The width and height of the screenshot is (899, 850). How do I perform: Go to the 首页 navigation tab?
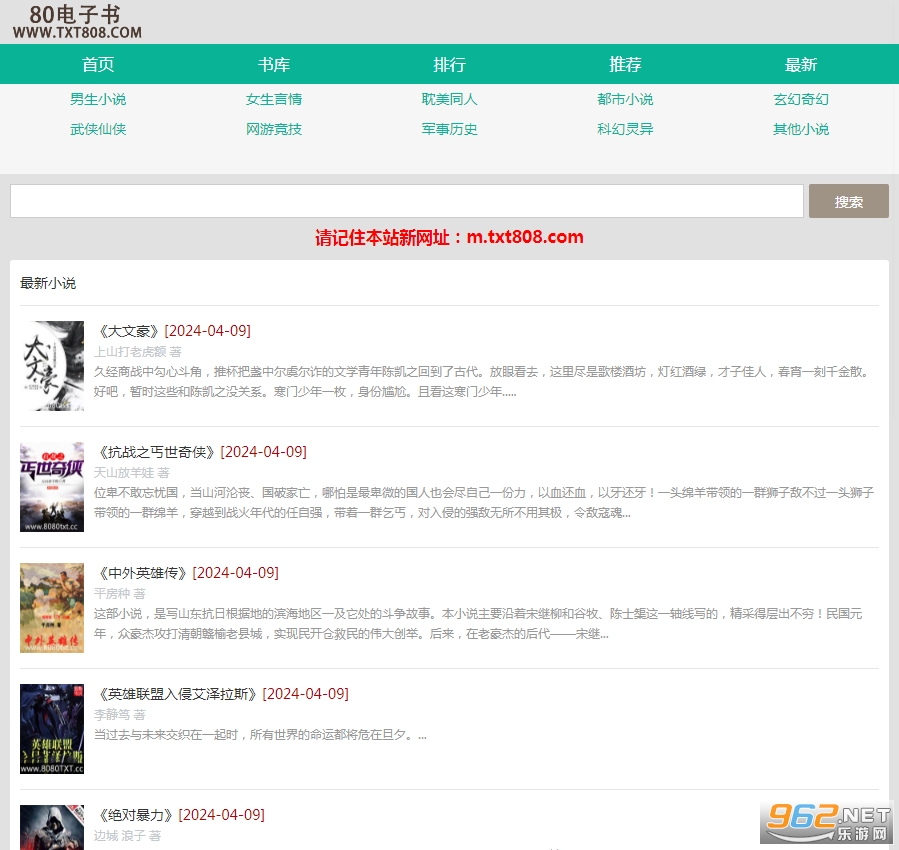point(98,65)
